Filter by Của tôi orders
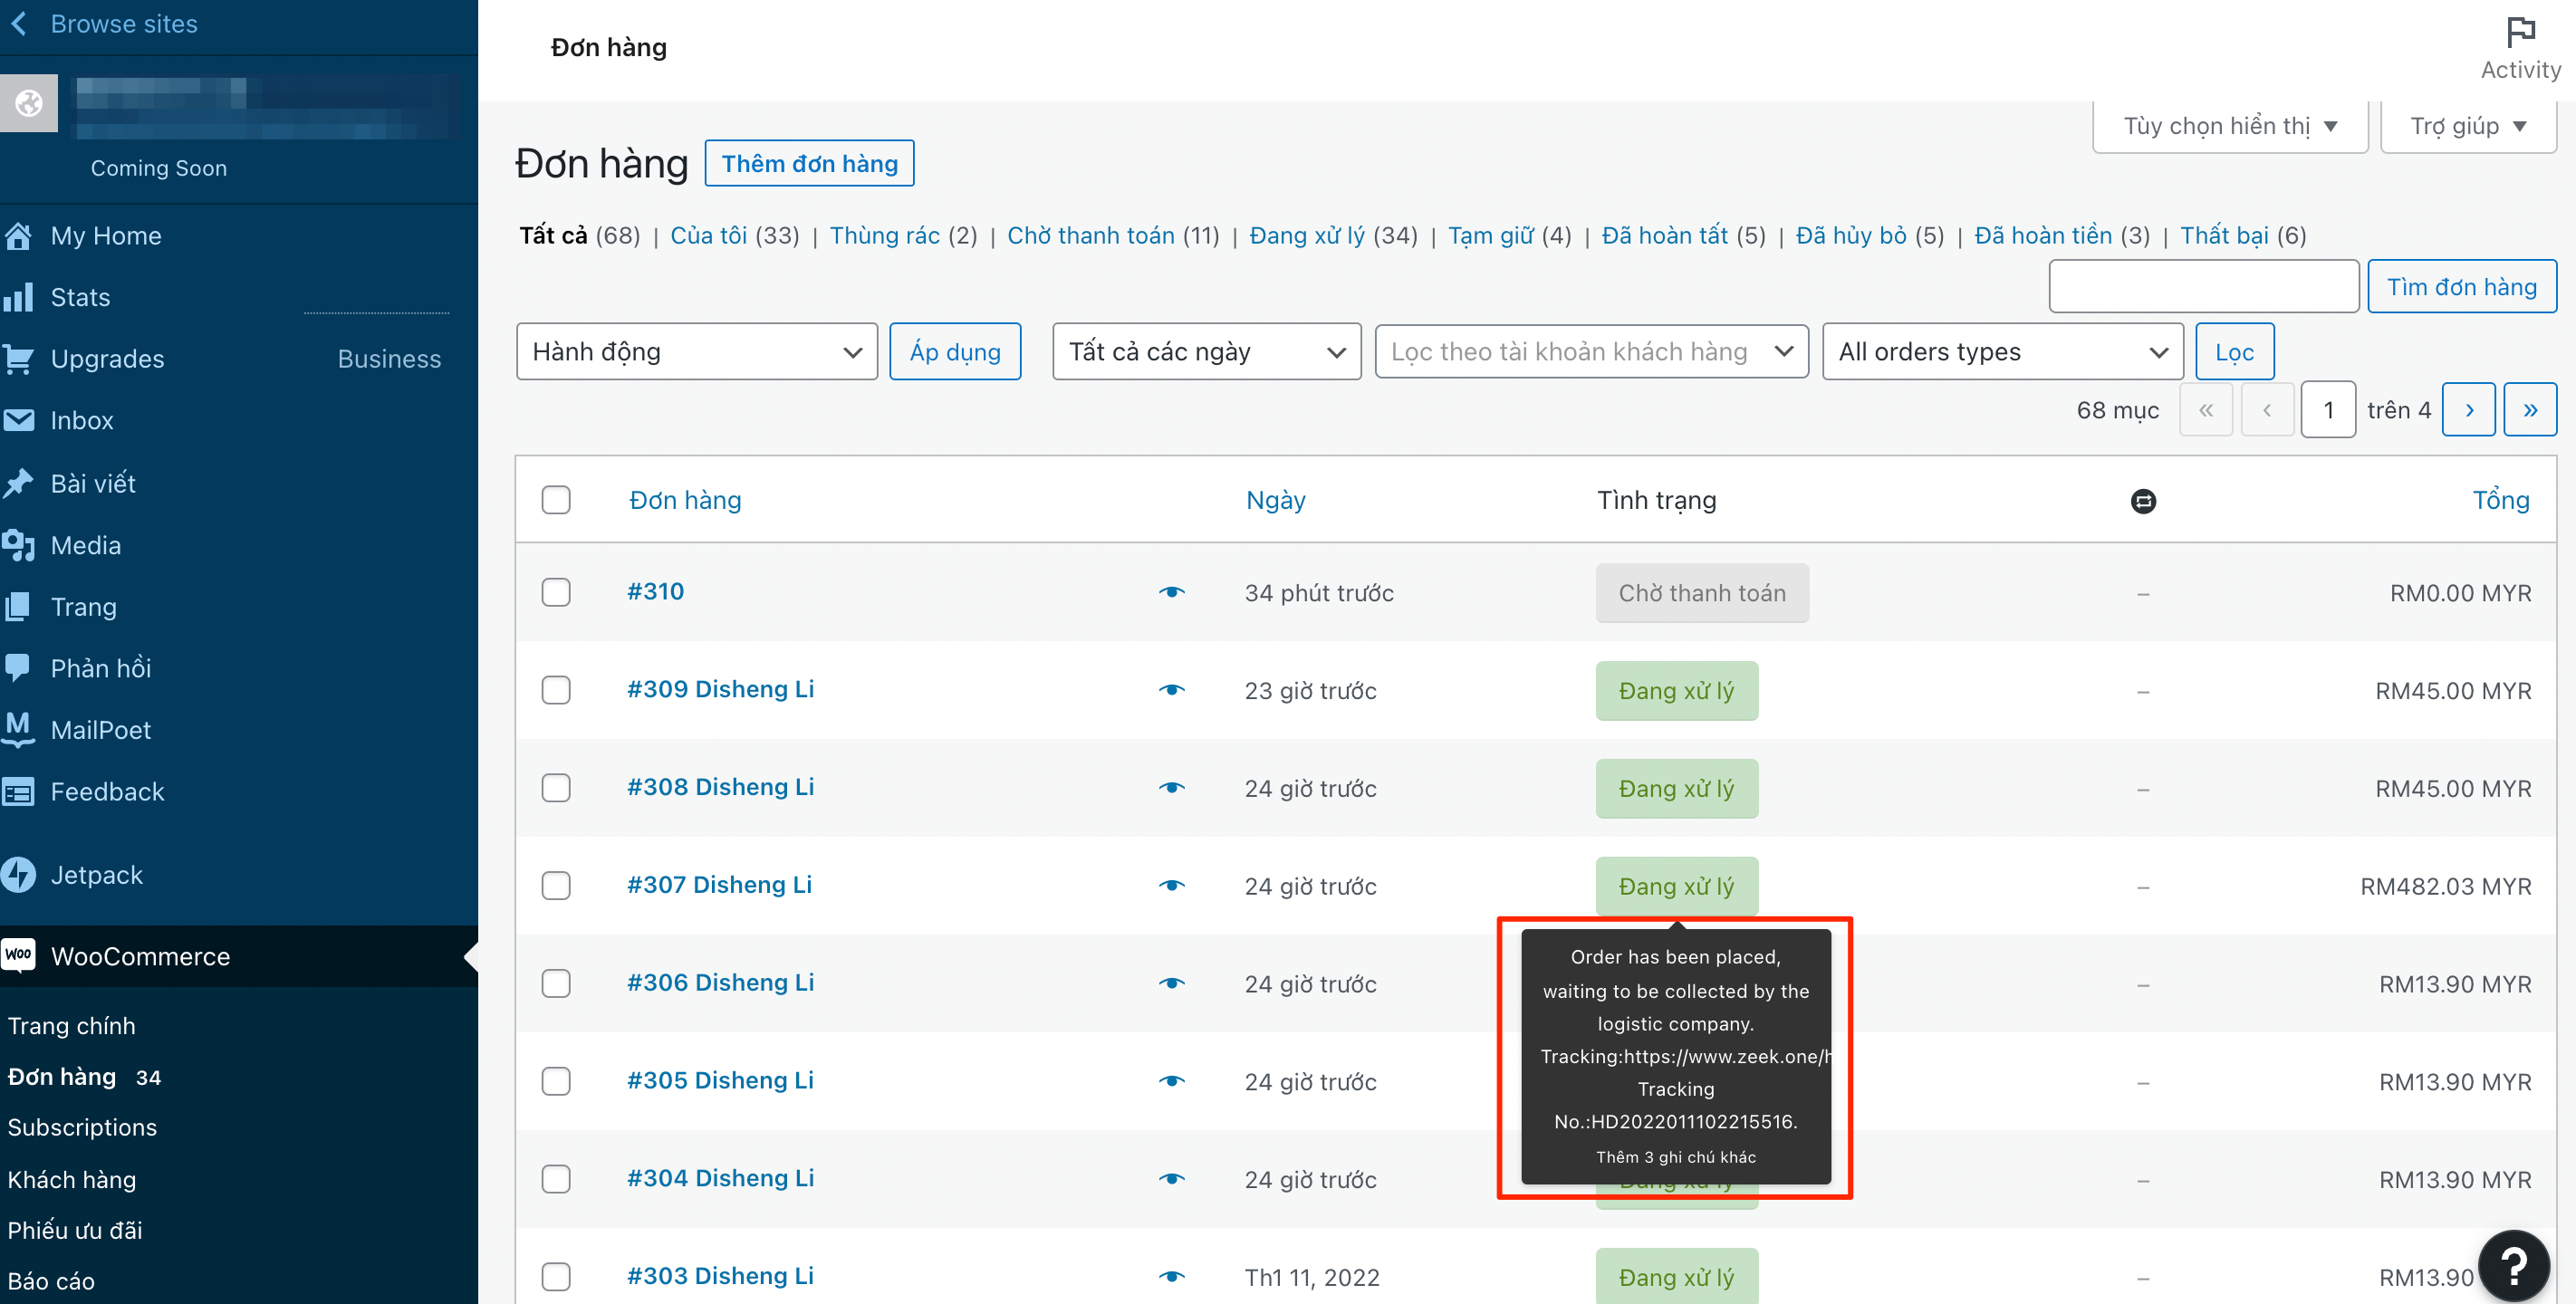2576x1304 pixels. 709,236
